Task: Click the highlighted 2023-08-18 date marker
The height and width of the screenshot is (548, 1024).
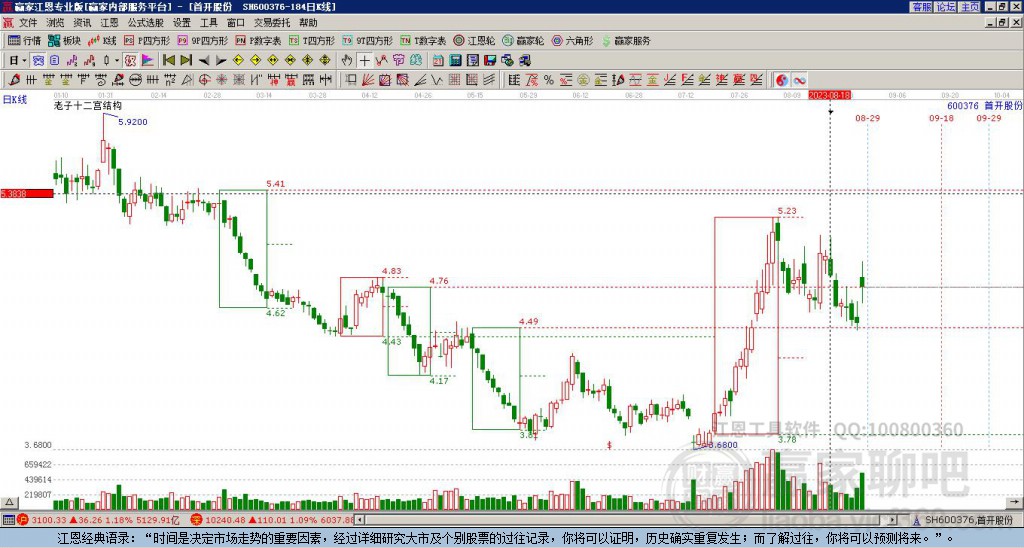Action: point(829,95)
